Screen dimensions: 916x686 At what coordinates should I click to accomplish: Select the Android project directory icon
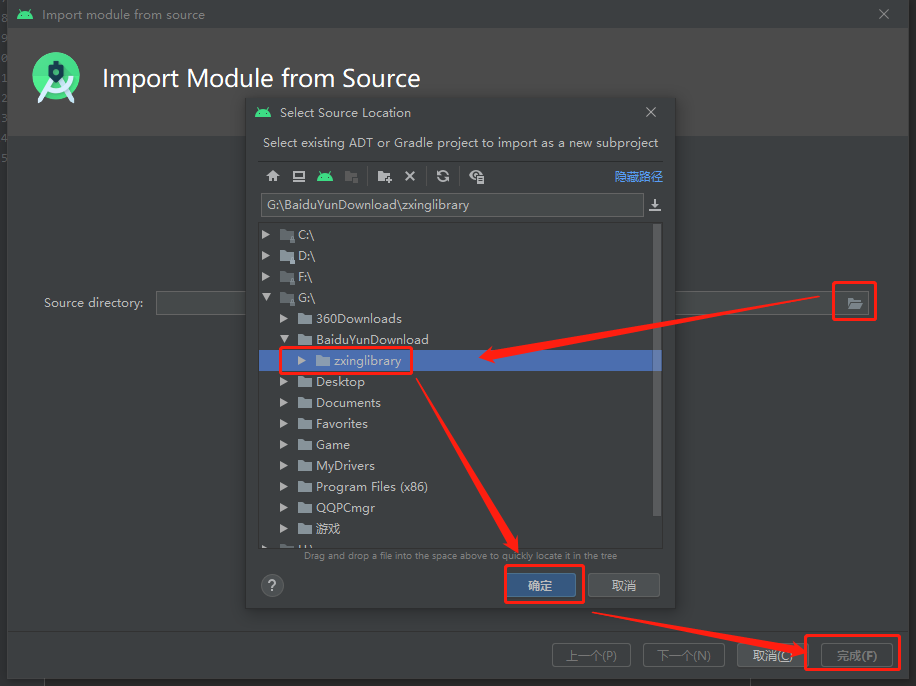325,176
